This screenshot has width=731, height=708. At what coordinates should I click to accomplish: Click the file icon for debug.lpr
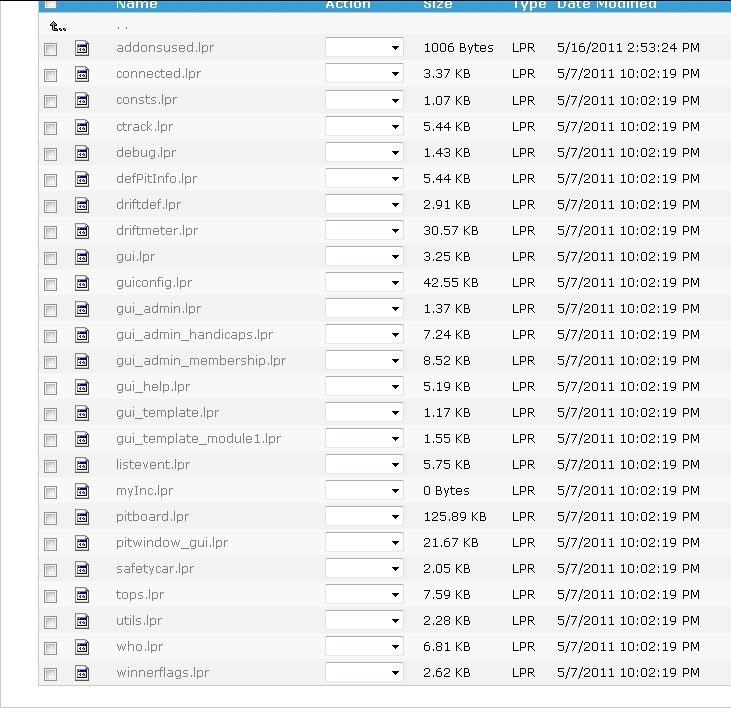82,153
